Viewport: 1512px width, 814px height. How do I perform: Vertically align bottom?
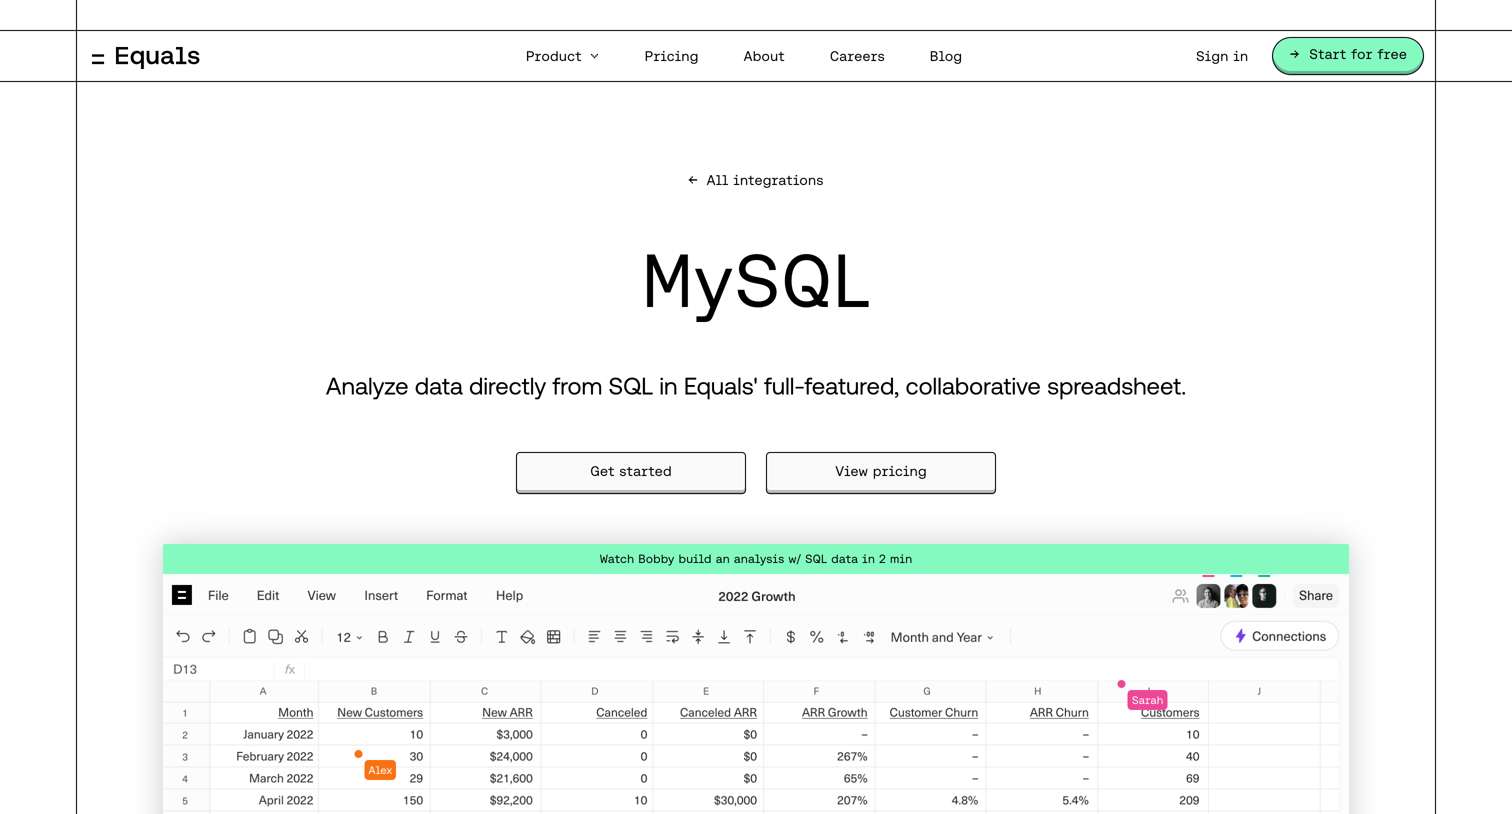pyautogui.click(x=724, y=637)
